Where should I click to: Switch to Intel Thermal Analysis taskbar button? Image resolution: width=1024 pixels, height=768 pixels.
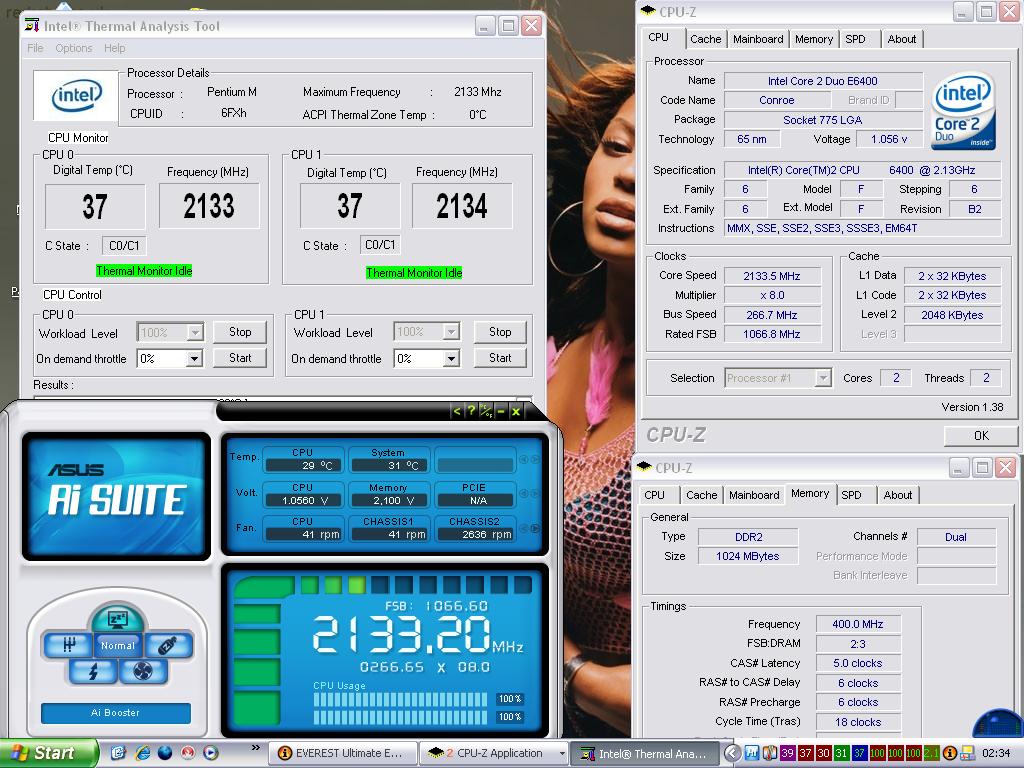click(x=645, y=754)
